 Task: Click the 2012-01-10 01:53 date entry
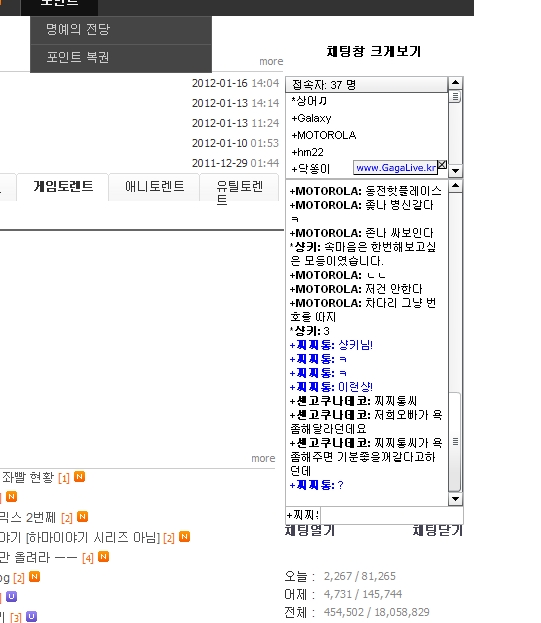click(x=236, y=143)
